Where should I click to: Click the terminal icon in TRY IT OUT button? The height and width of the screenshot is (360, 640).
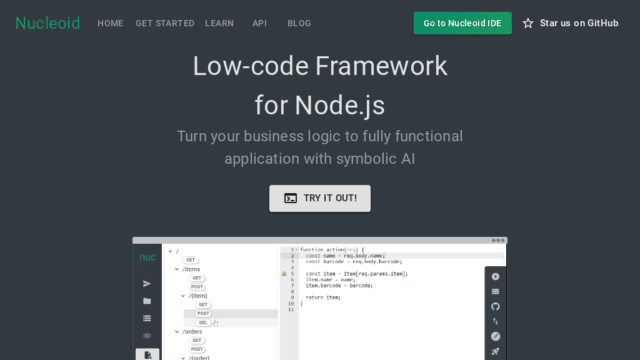(x=290, y=198)
